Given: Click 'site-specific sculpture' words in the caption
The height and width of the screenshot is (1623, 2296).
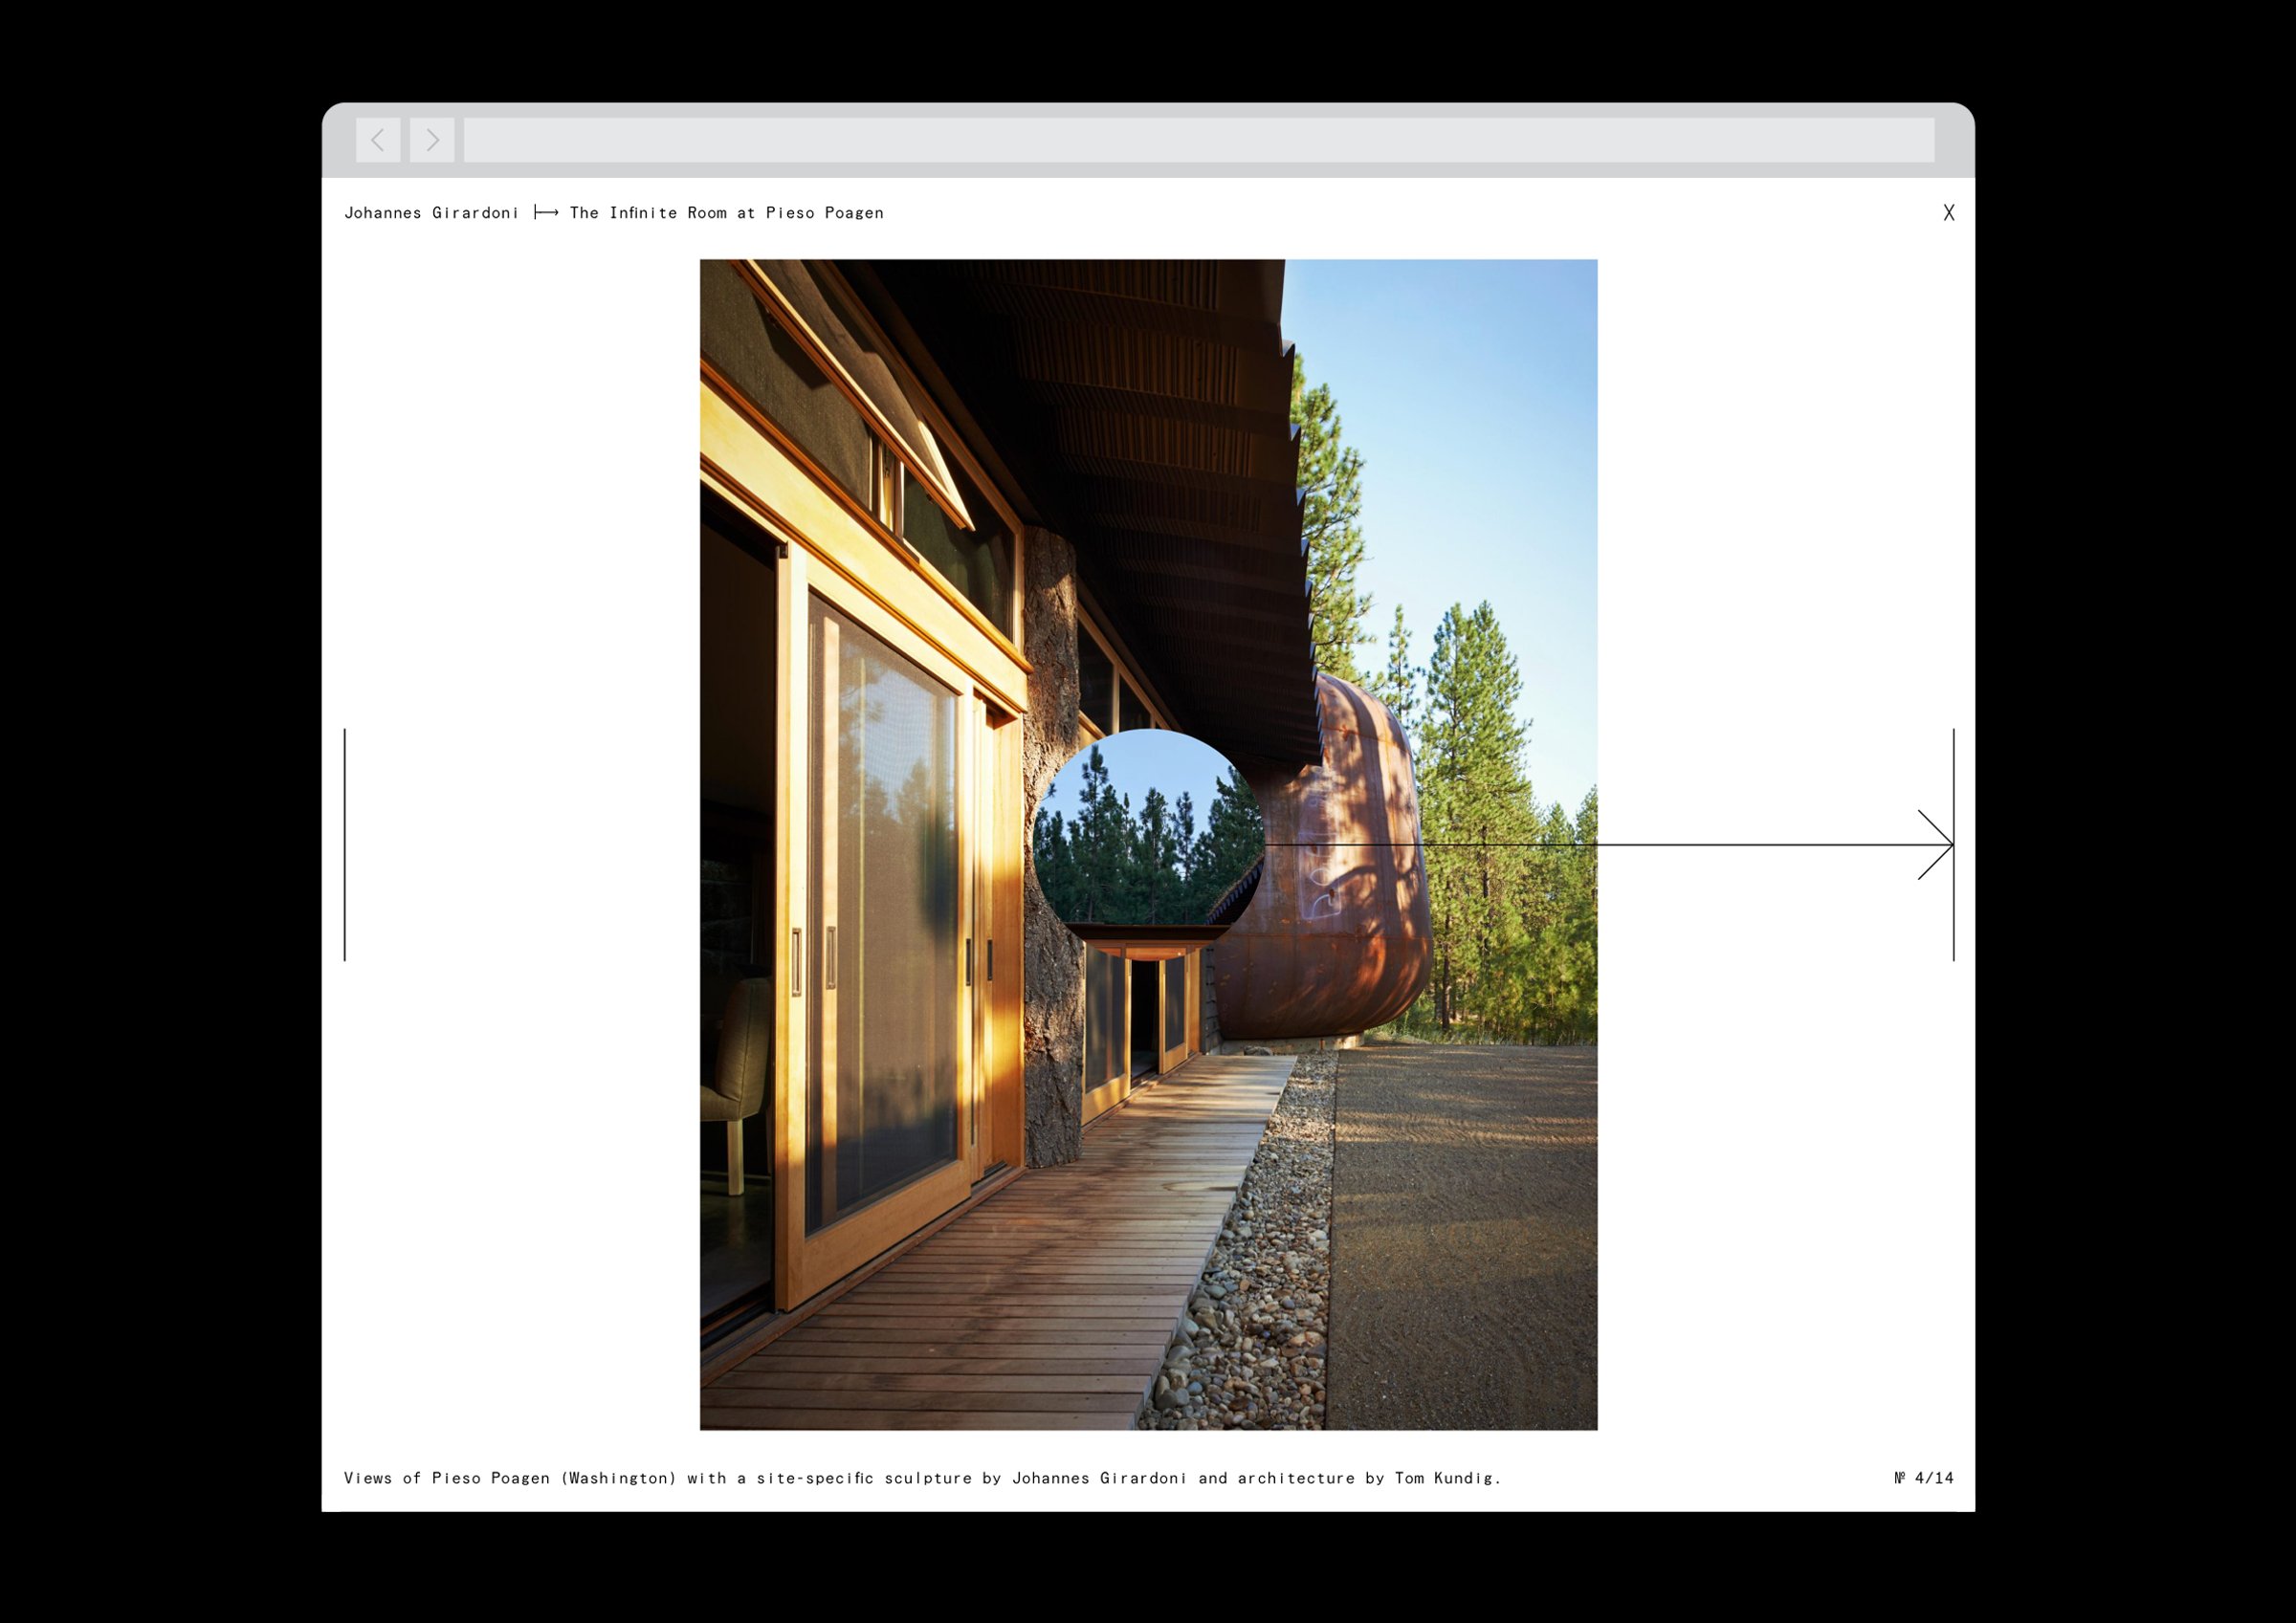Looking at the screenshot, I should pyautogui.click(x=863, y=1478).
